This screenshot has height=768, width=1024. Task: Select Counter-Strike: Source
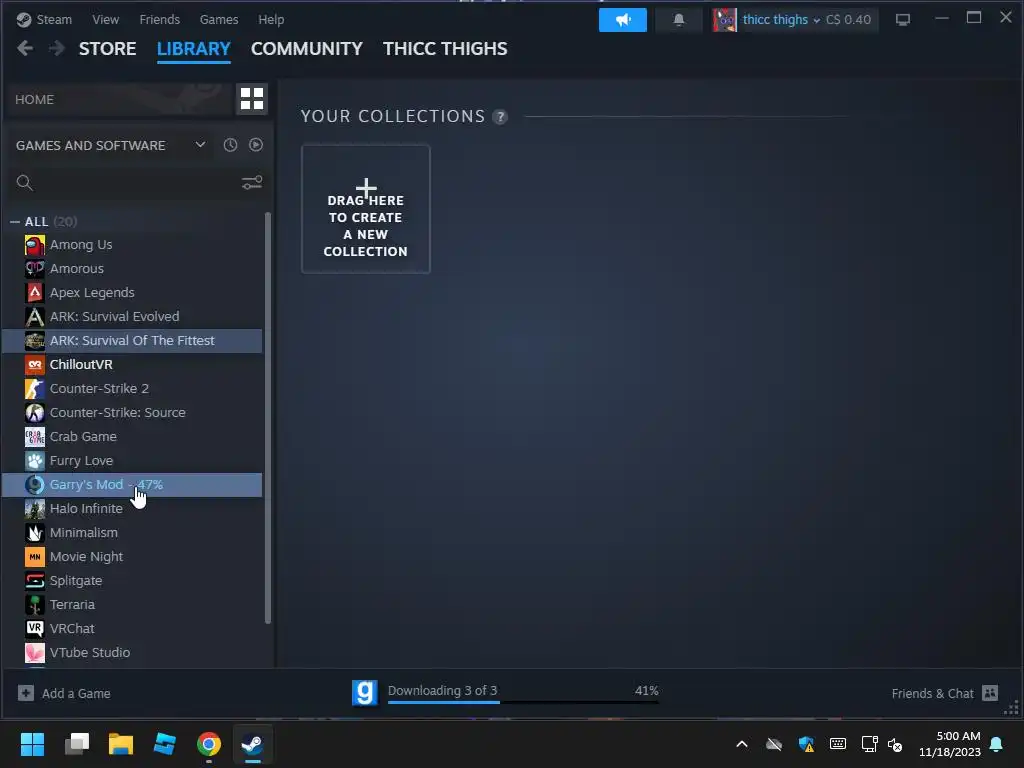click(x=132, y=413)
